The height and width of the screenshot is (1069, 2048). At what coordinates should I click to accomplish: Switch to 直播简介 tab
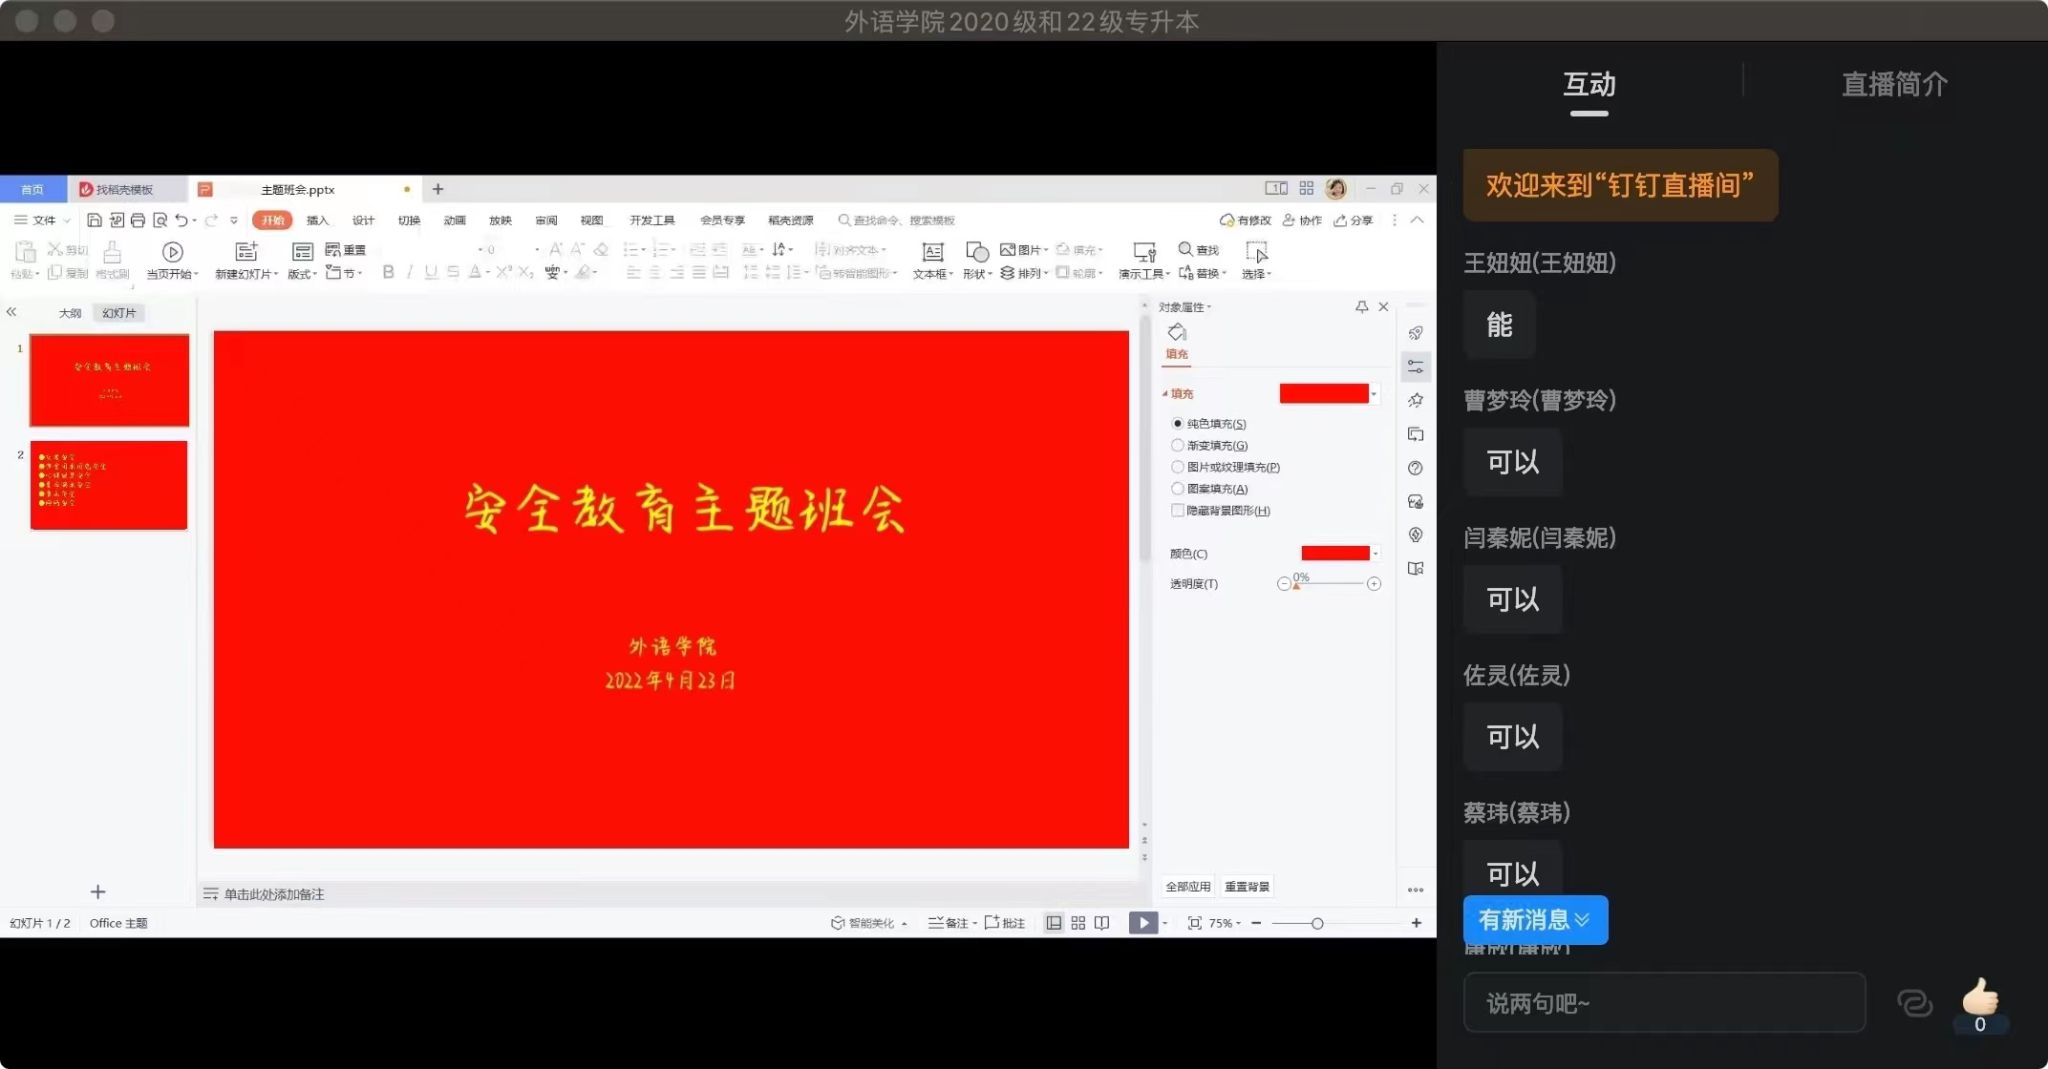point(1894,84)
